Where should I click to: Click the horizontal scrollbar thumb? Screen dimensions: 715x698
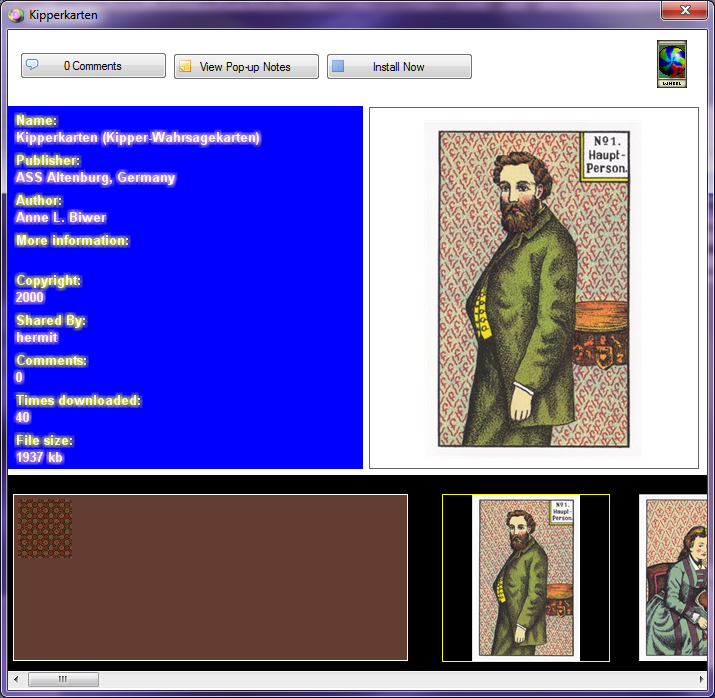(63, 679)
